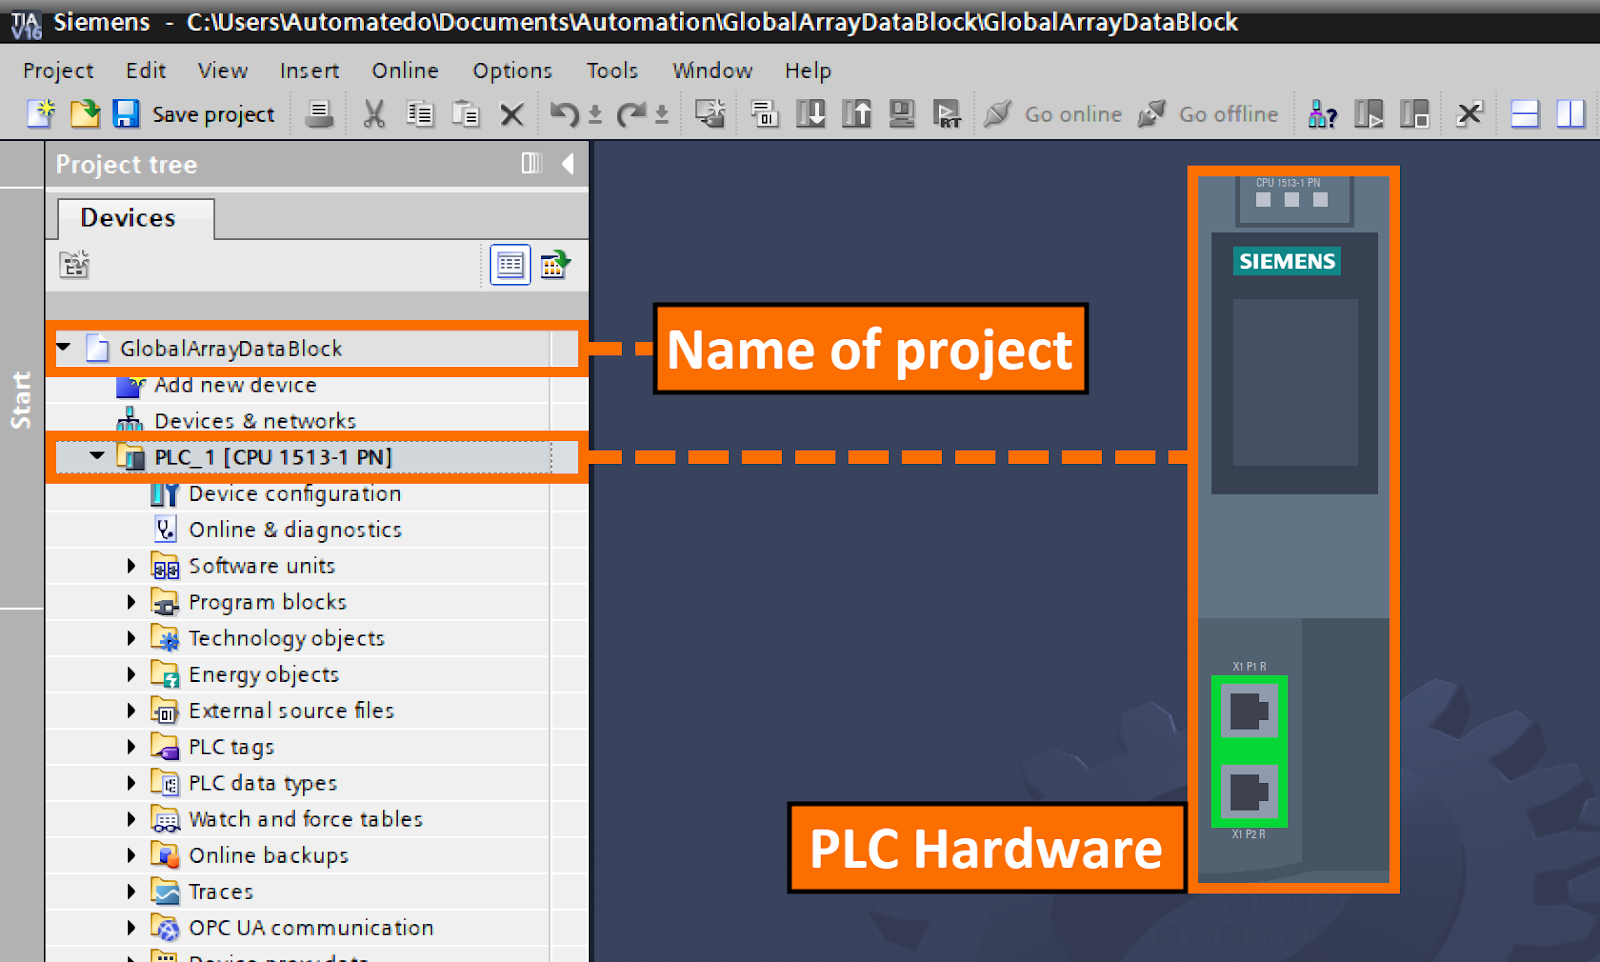1600x962 pixels.
Task: Click the Stop CPU icon
Action: [x=1415, y=114]
